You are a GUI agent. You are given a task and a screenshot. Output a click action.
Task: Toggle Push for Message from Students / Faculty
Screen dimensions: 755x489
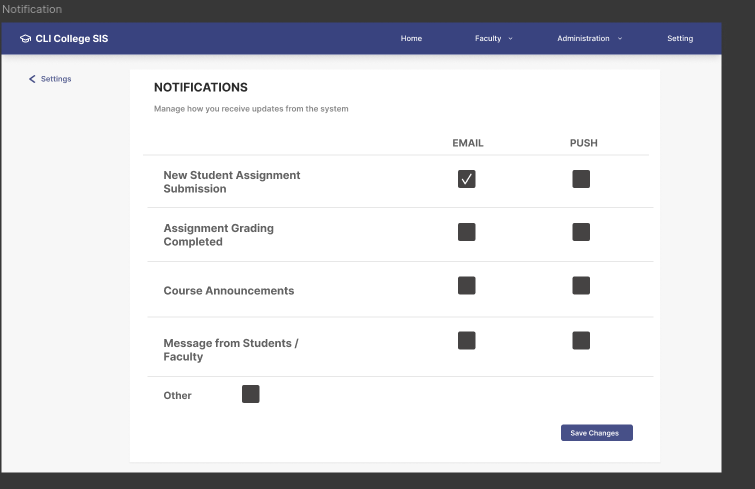click(x=581, y=340)
